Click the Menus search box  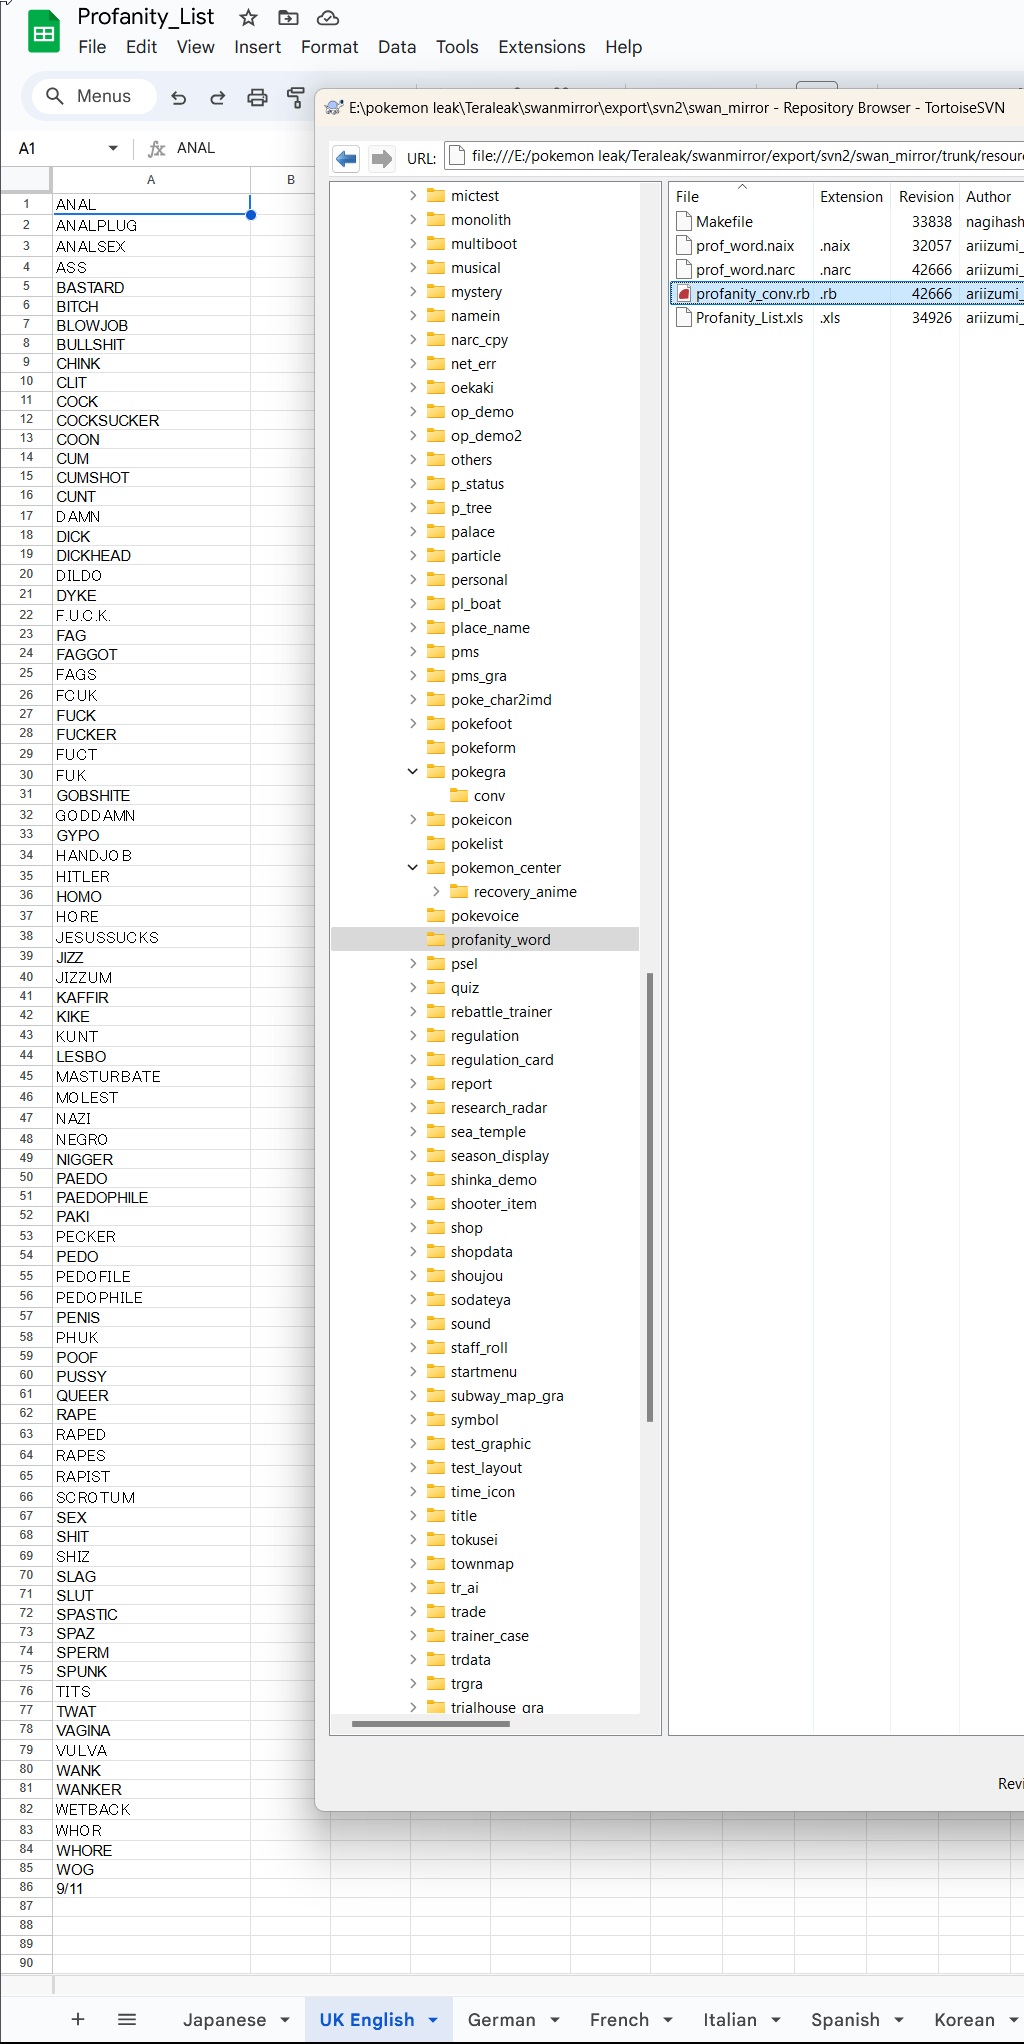[94, 96]
